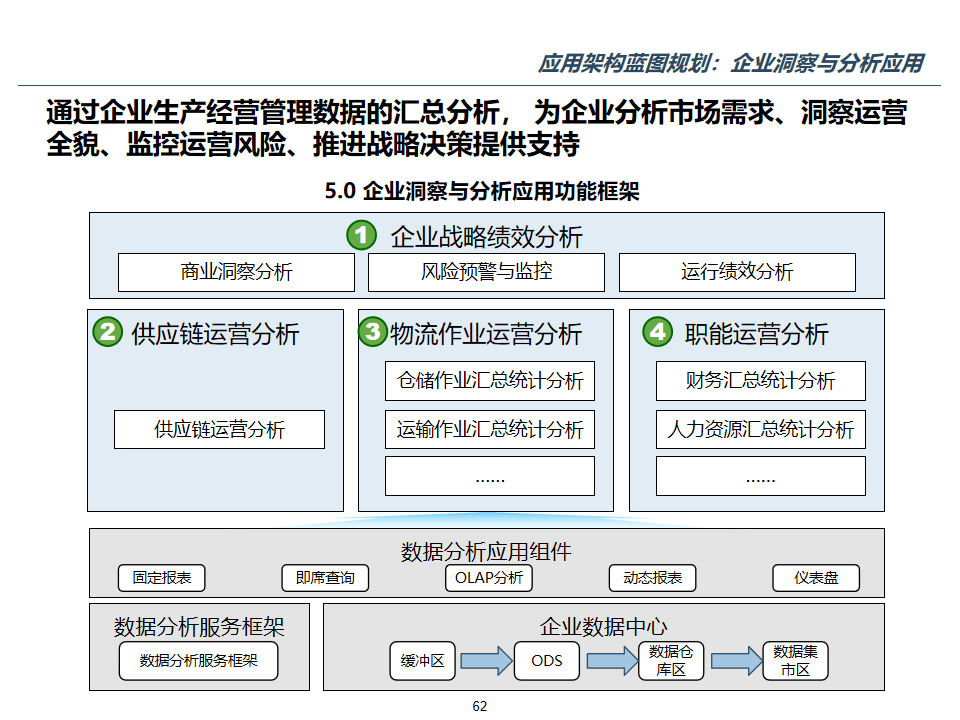
Task: Select the 固定报表 component
Action: tap(162, 578)
